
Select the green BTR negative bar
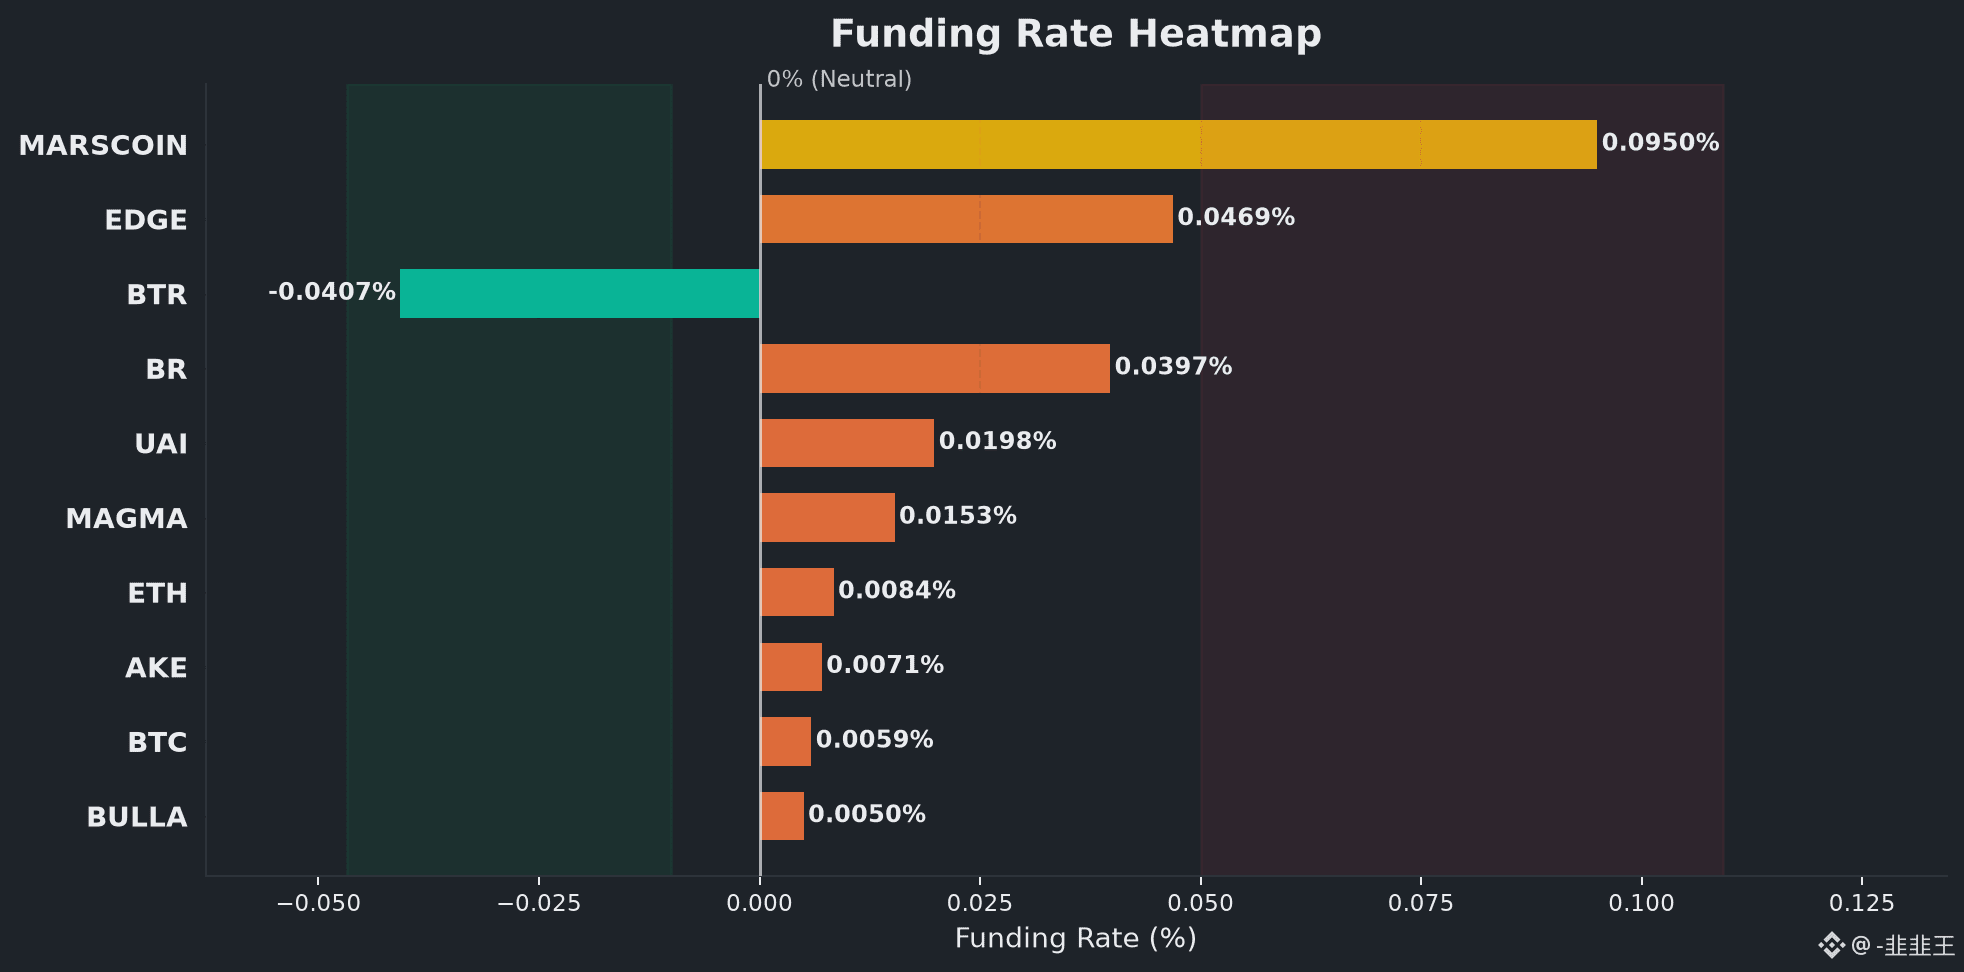(580, 293)
